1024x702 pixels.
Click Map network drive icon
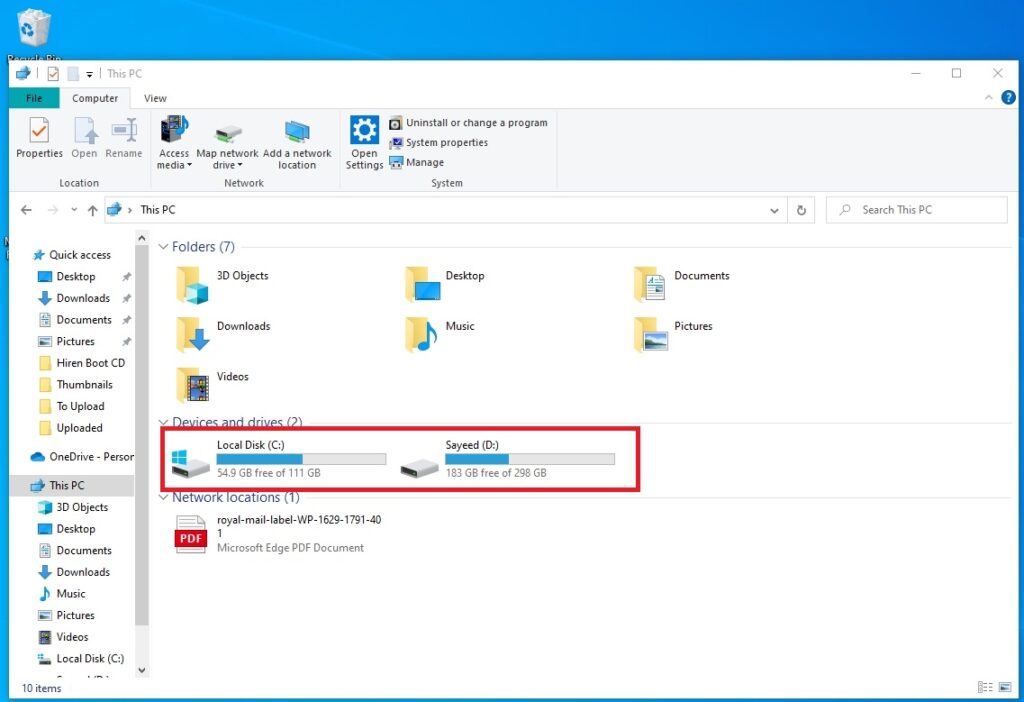tap(227, 140)
